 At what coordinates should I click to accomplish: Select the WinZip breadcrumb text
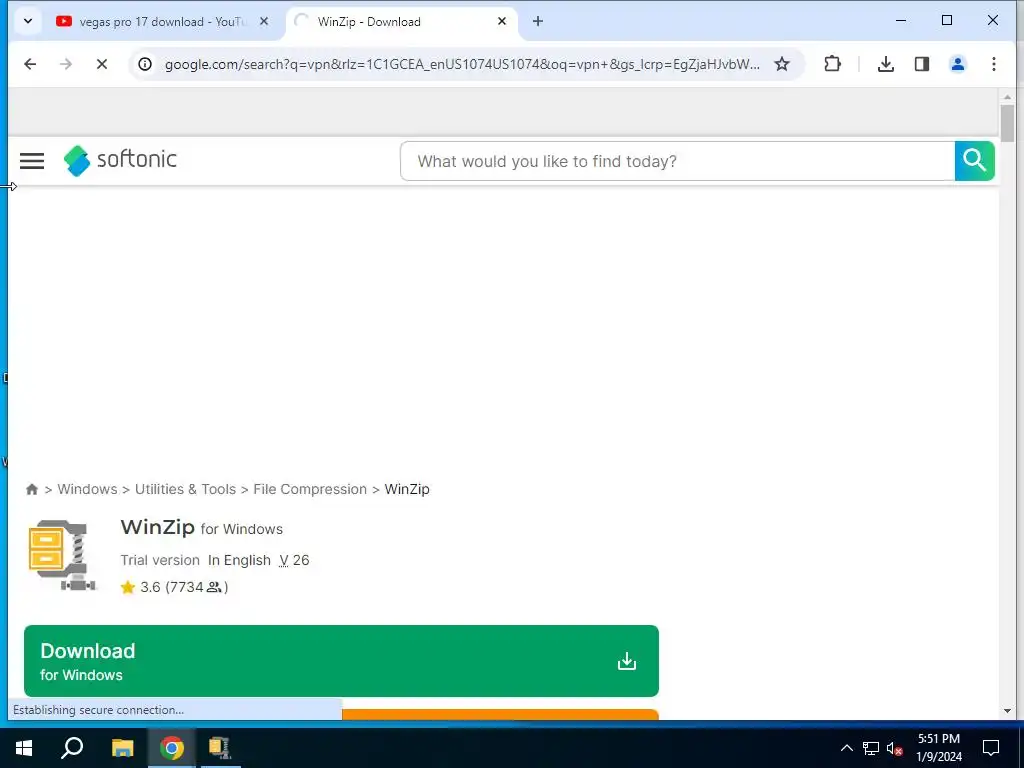(407, 489)
